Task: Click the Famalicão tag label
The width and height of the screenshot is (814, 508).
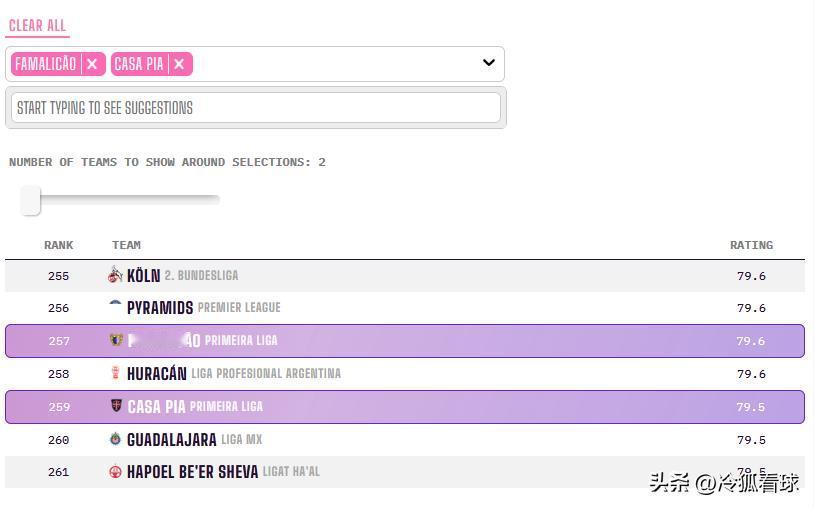Action: pyautogui.click(x=46, y=64)
